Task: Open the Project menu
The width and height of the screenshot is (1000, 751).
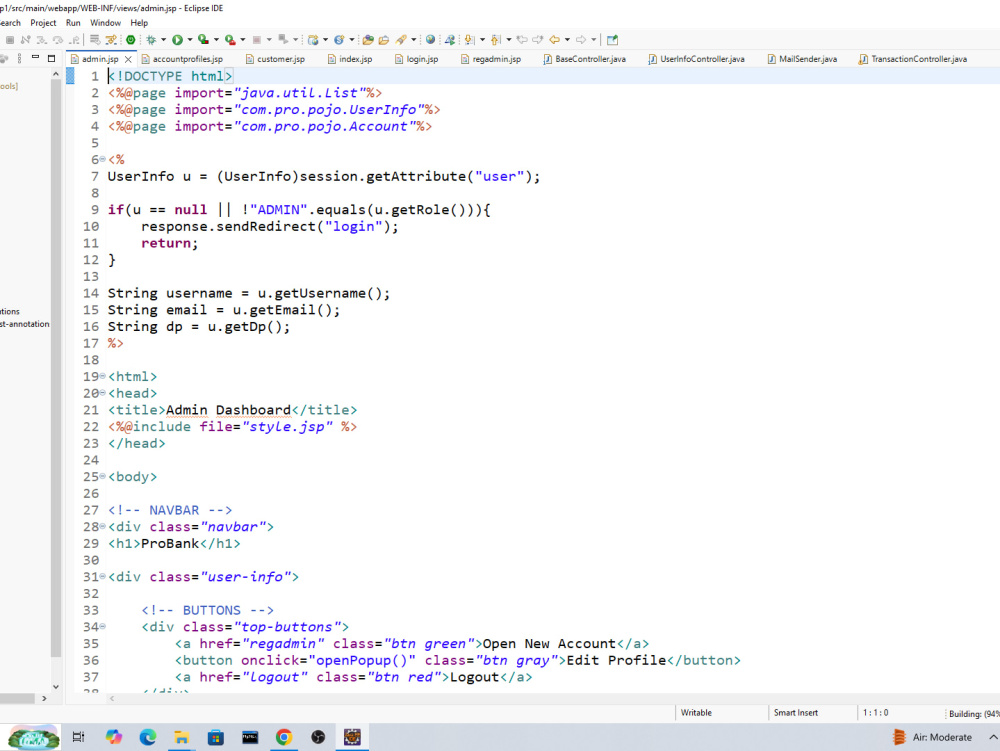Action: (x=43, y=23)
